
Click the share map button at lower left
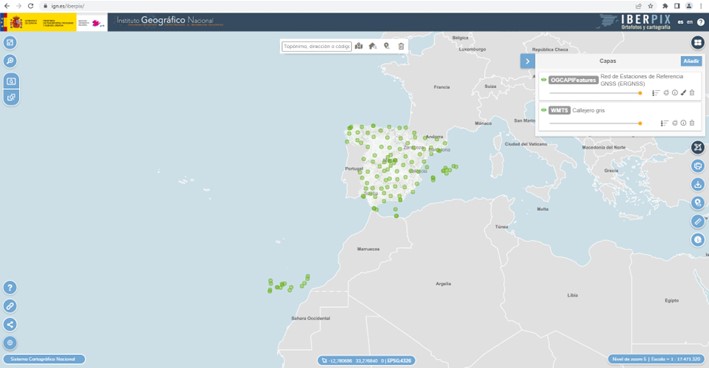[10, 324]
